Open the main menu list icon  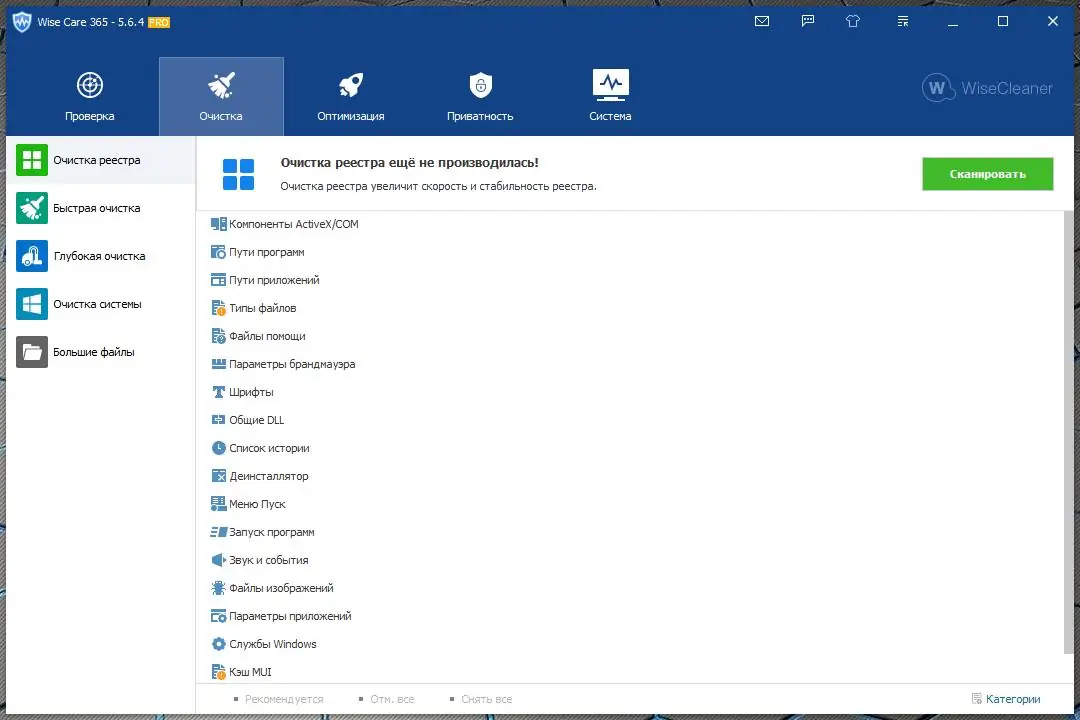[903, 21]
